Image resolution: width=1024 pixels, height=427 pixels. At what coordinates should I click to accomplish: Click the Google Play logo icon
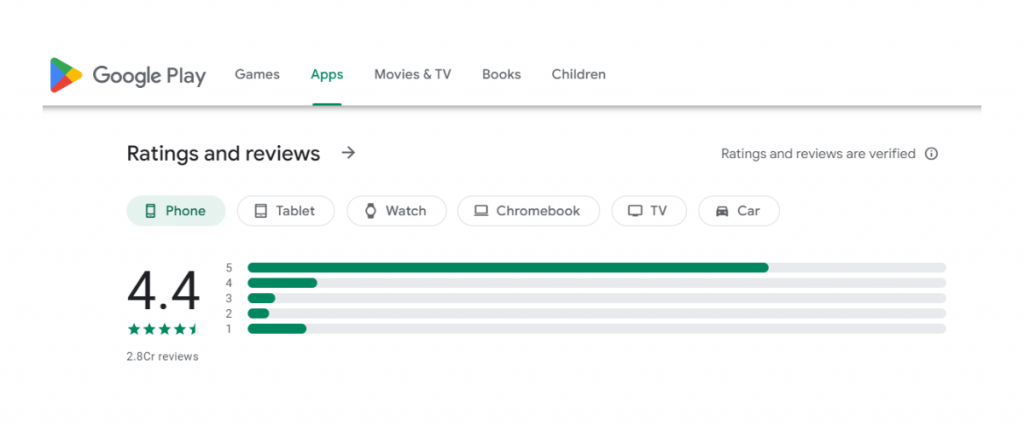[66, 75]
